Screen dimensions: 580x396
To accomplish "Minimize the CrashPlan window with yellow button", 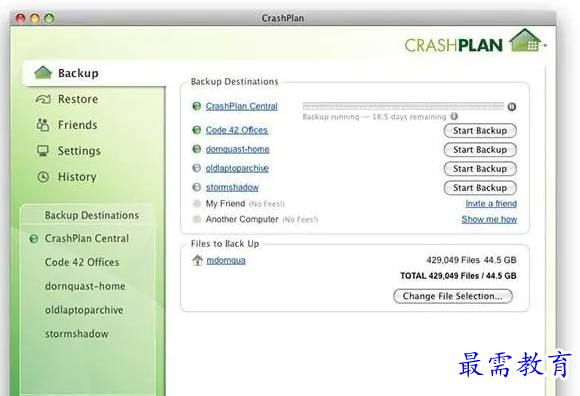I will pyautogui.click(x=35, y=18).
